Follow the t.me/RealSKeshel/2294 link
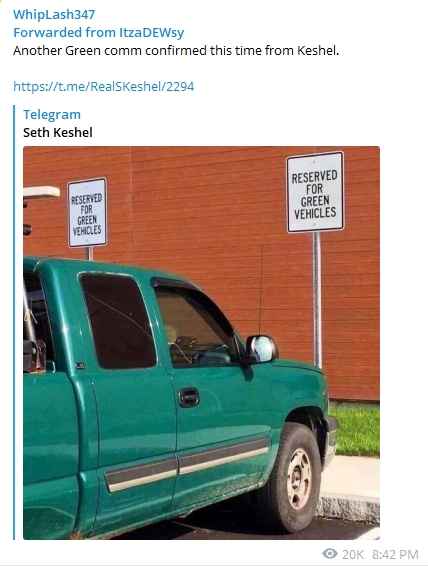This screenshot has height=567, width=428. 104,86
